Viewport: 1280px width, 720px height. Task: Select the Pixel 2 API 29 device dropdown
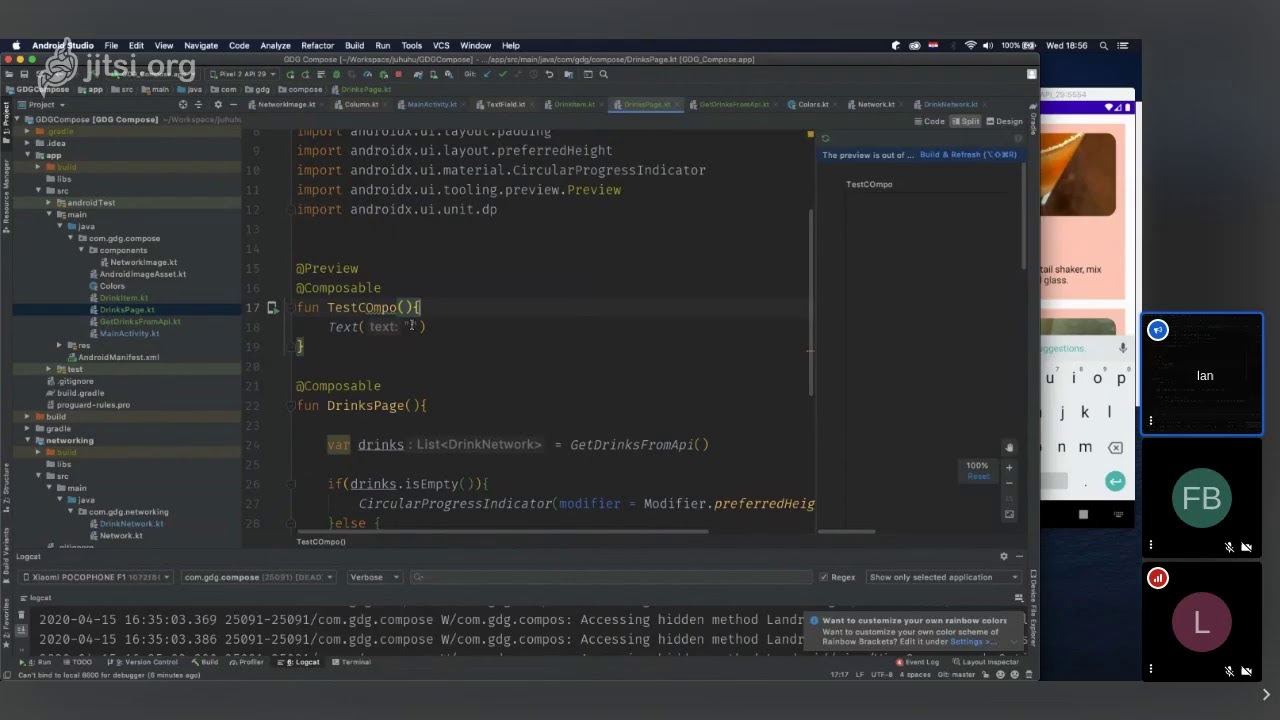[243, 74]
